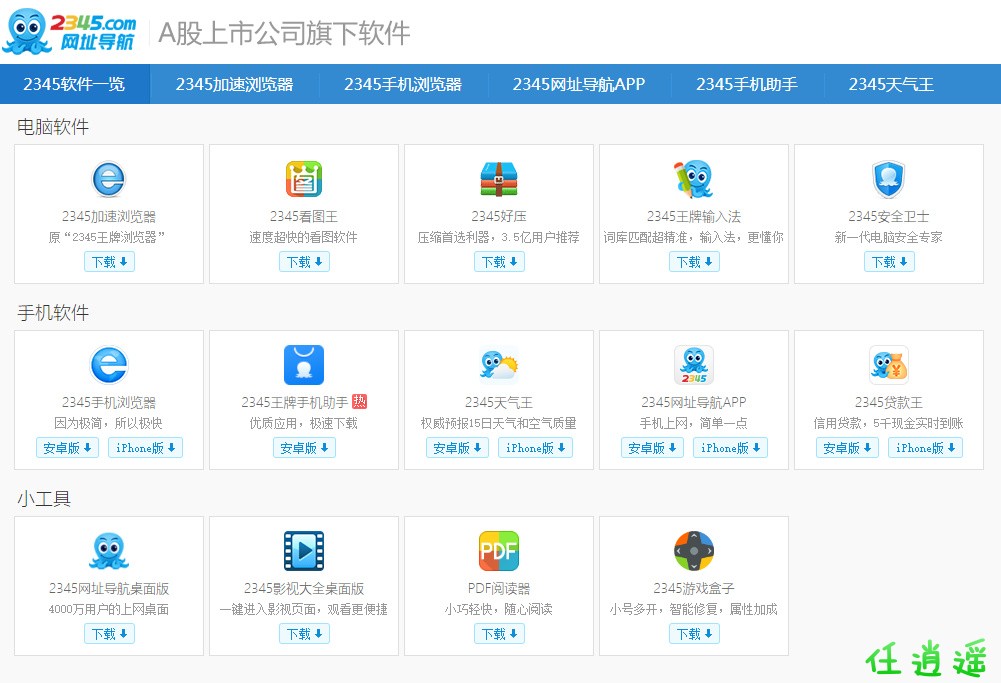Open the 2345手机浏览器 tab
The image size is (1001, 683).
click(x=403, y=84)
